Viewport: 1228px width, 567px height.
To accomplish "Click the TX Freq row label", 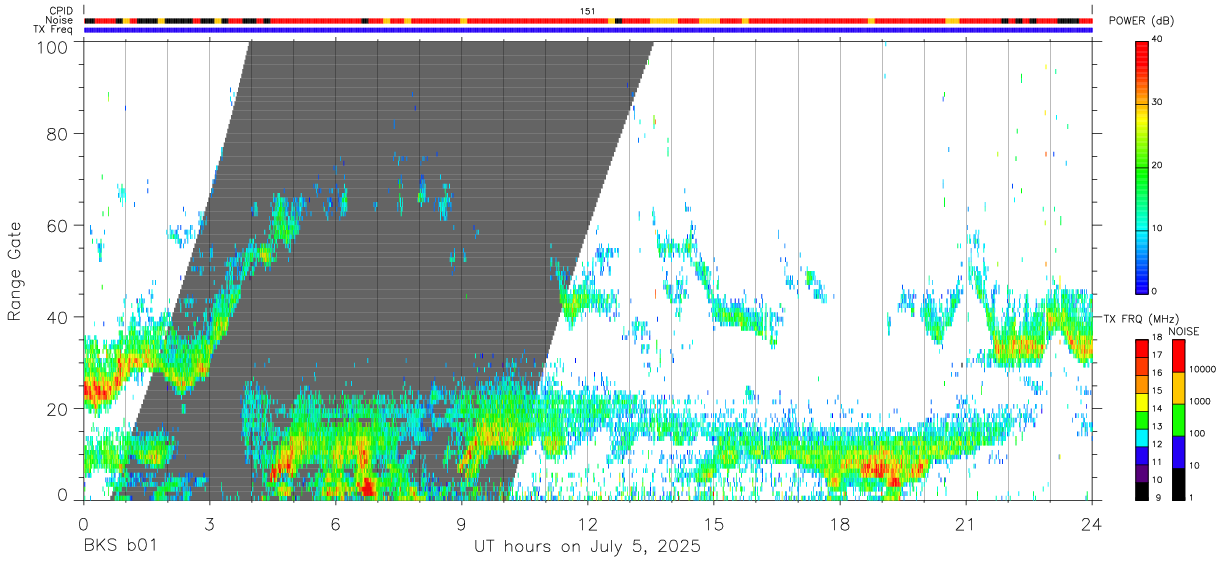I will (x=54, y=30).
